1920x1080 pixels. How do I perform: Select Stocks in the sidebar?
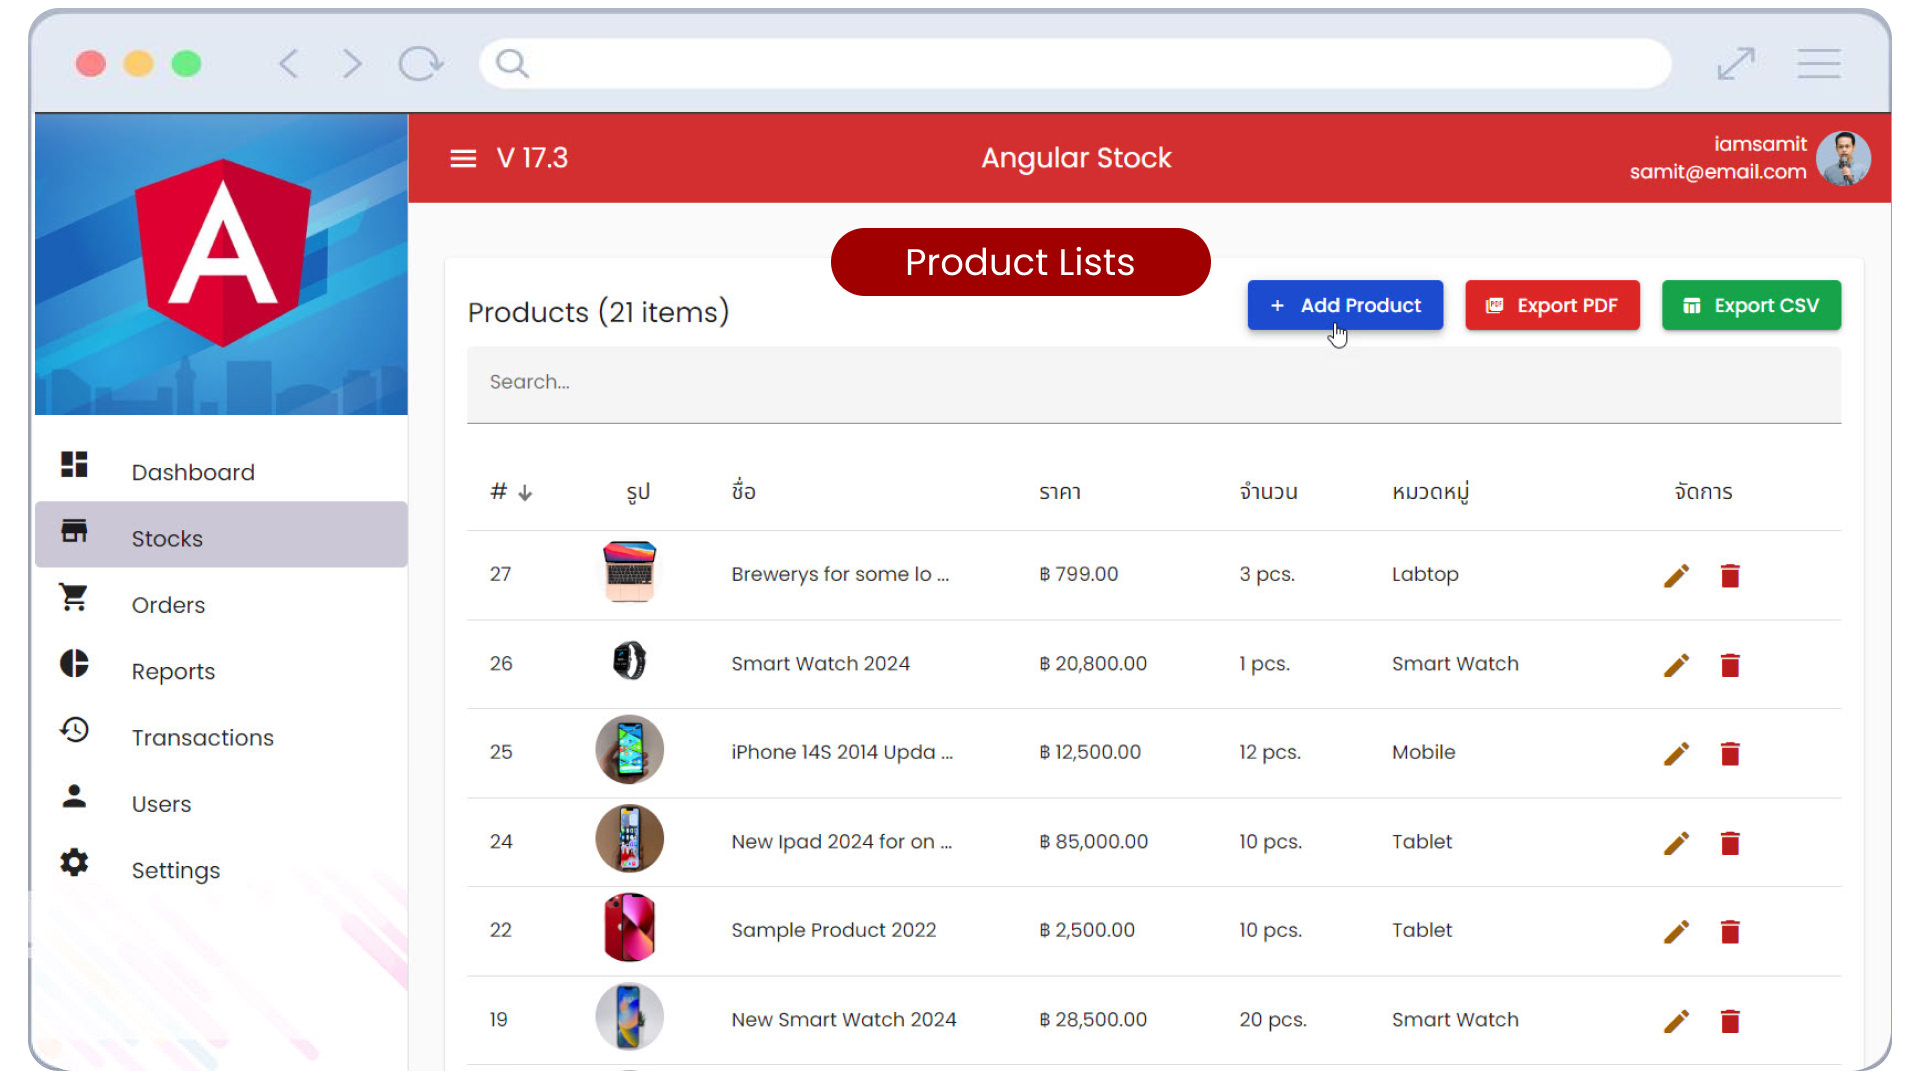pyautogui.click(x=221, y=535)
